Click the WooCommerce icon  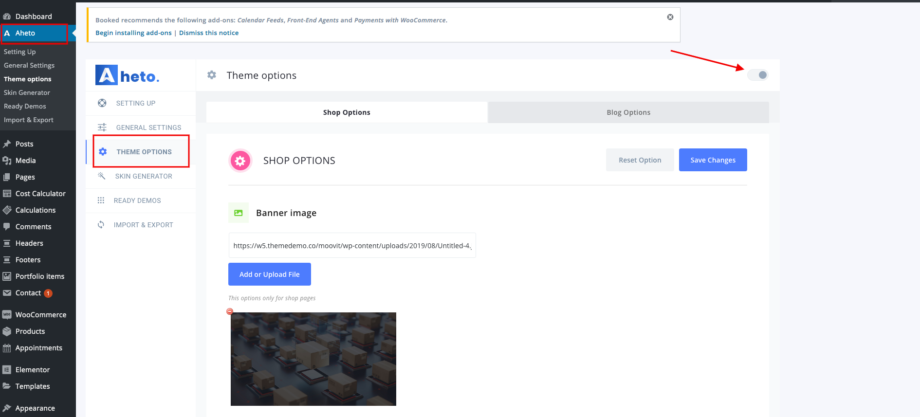point(7,314)
